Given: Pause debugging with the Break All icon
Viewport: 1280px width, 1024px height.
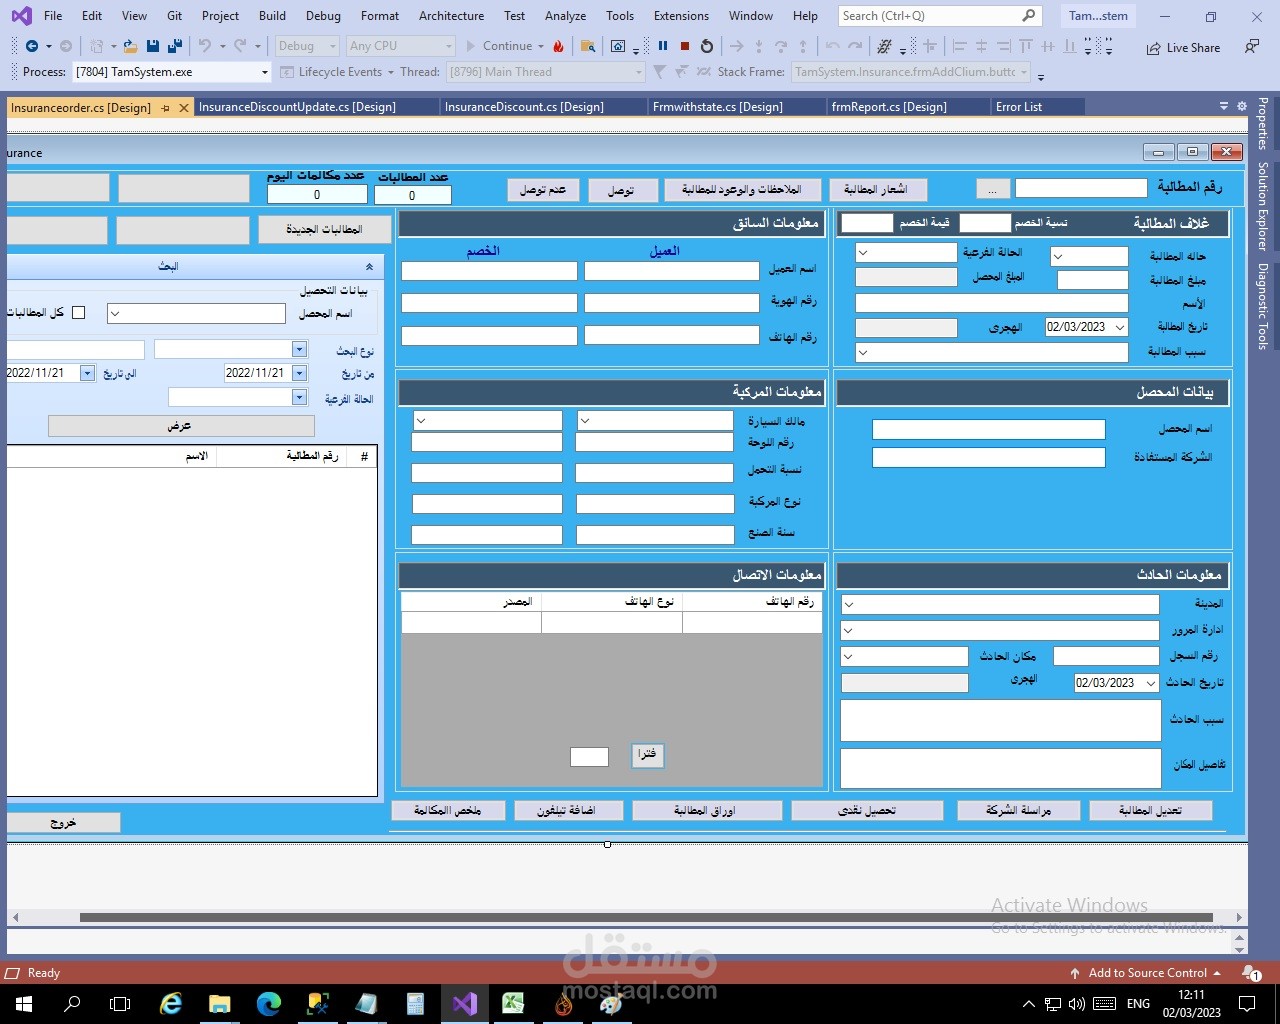Looking at the screenshot, I should (x=662, y=46).
